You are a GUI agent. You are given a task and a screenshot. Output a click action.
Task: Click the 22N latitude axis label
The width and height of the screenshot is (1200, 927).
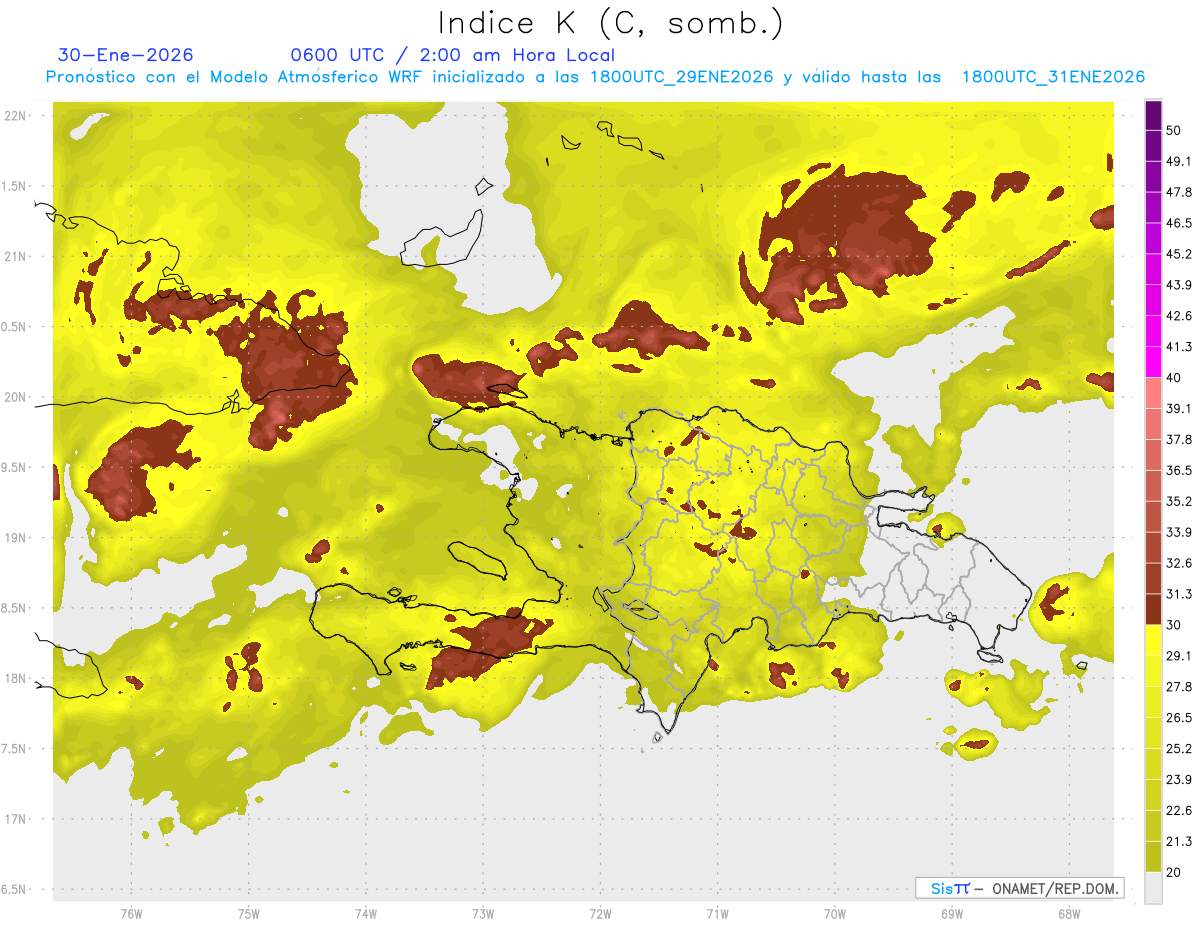(16, 115)
